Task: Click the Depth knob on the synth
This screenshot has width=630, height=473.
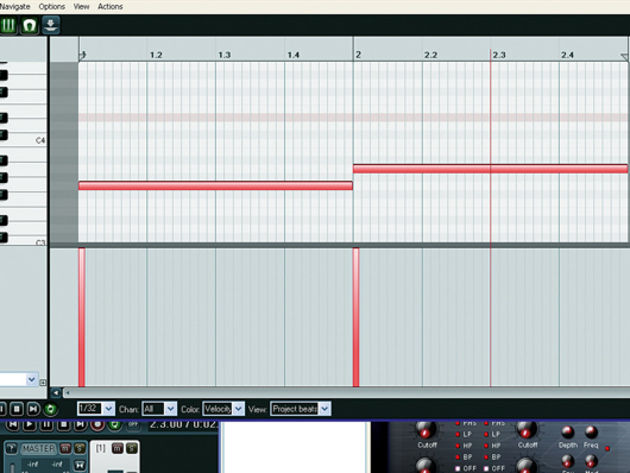Action: click(567, 432)
